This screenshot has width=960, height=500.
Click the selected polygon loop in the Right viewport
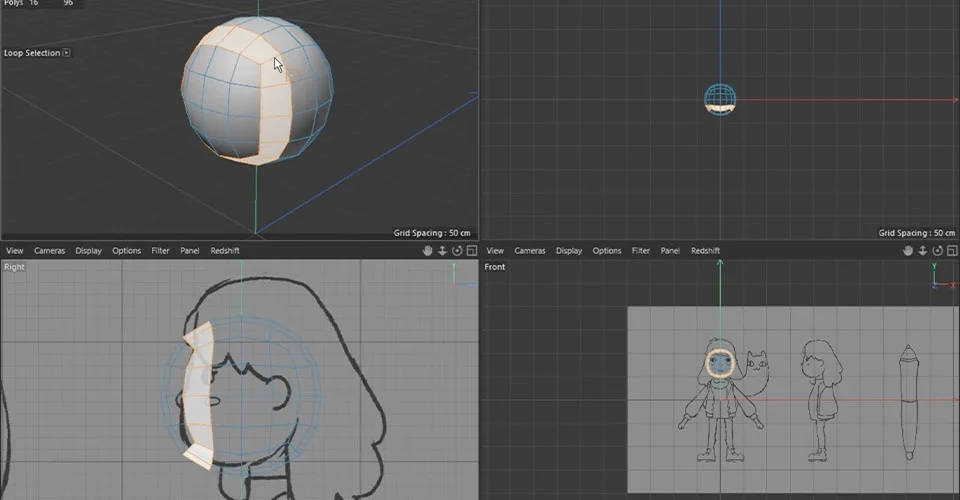click(x=199, y=395)
